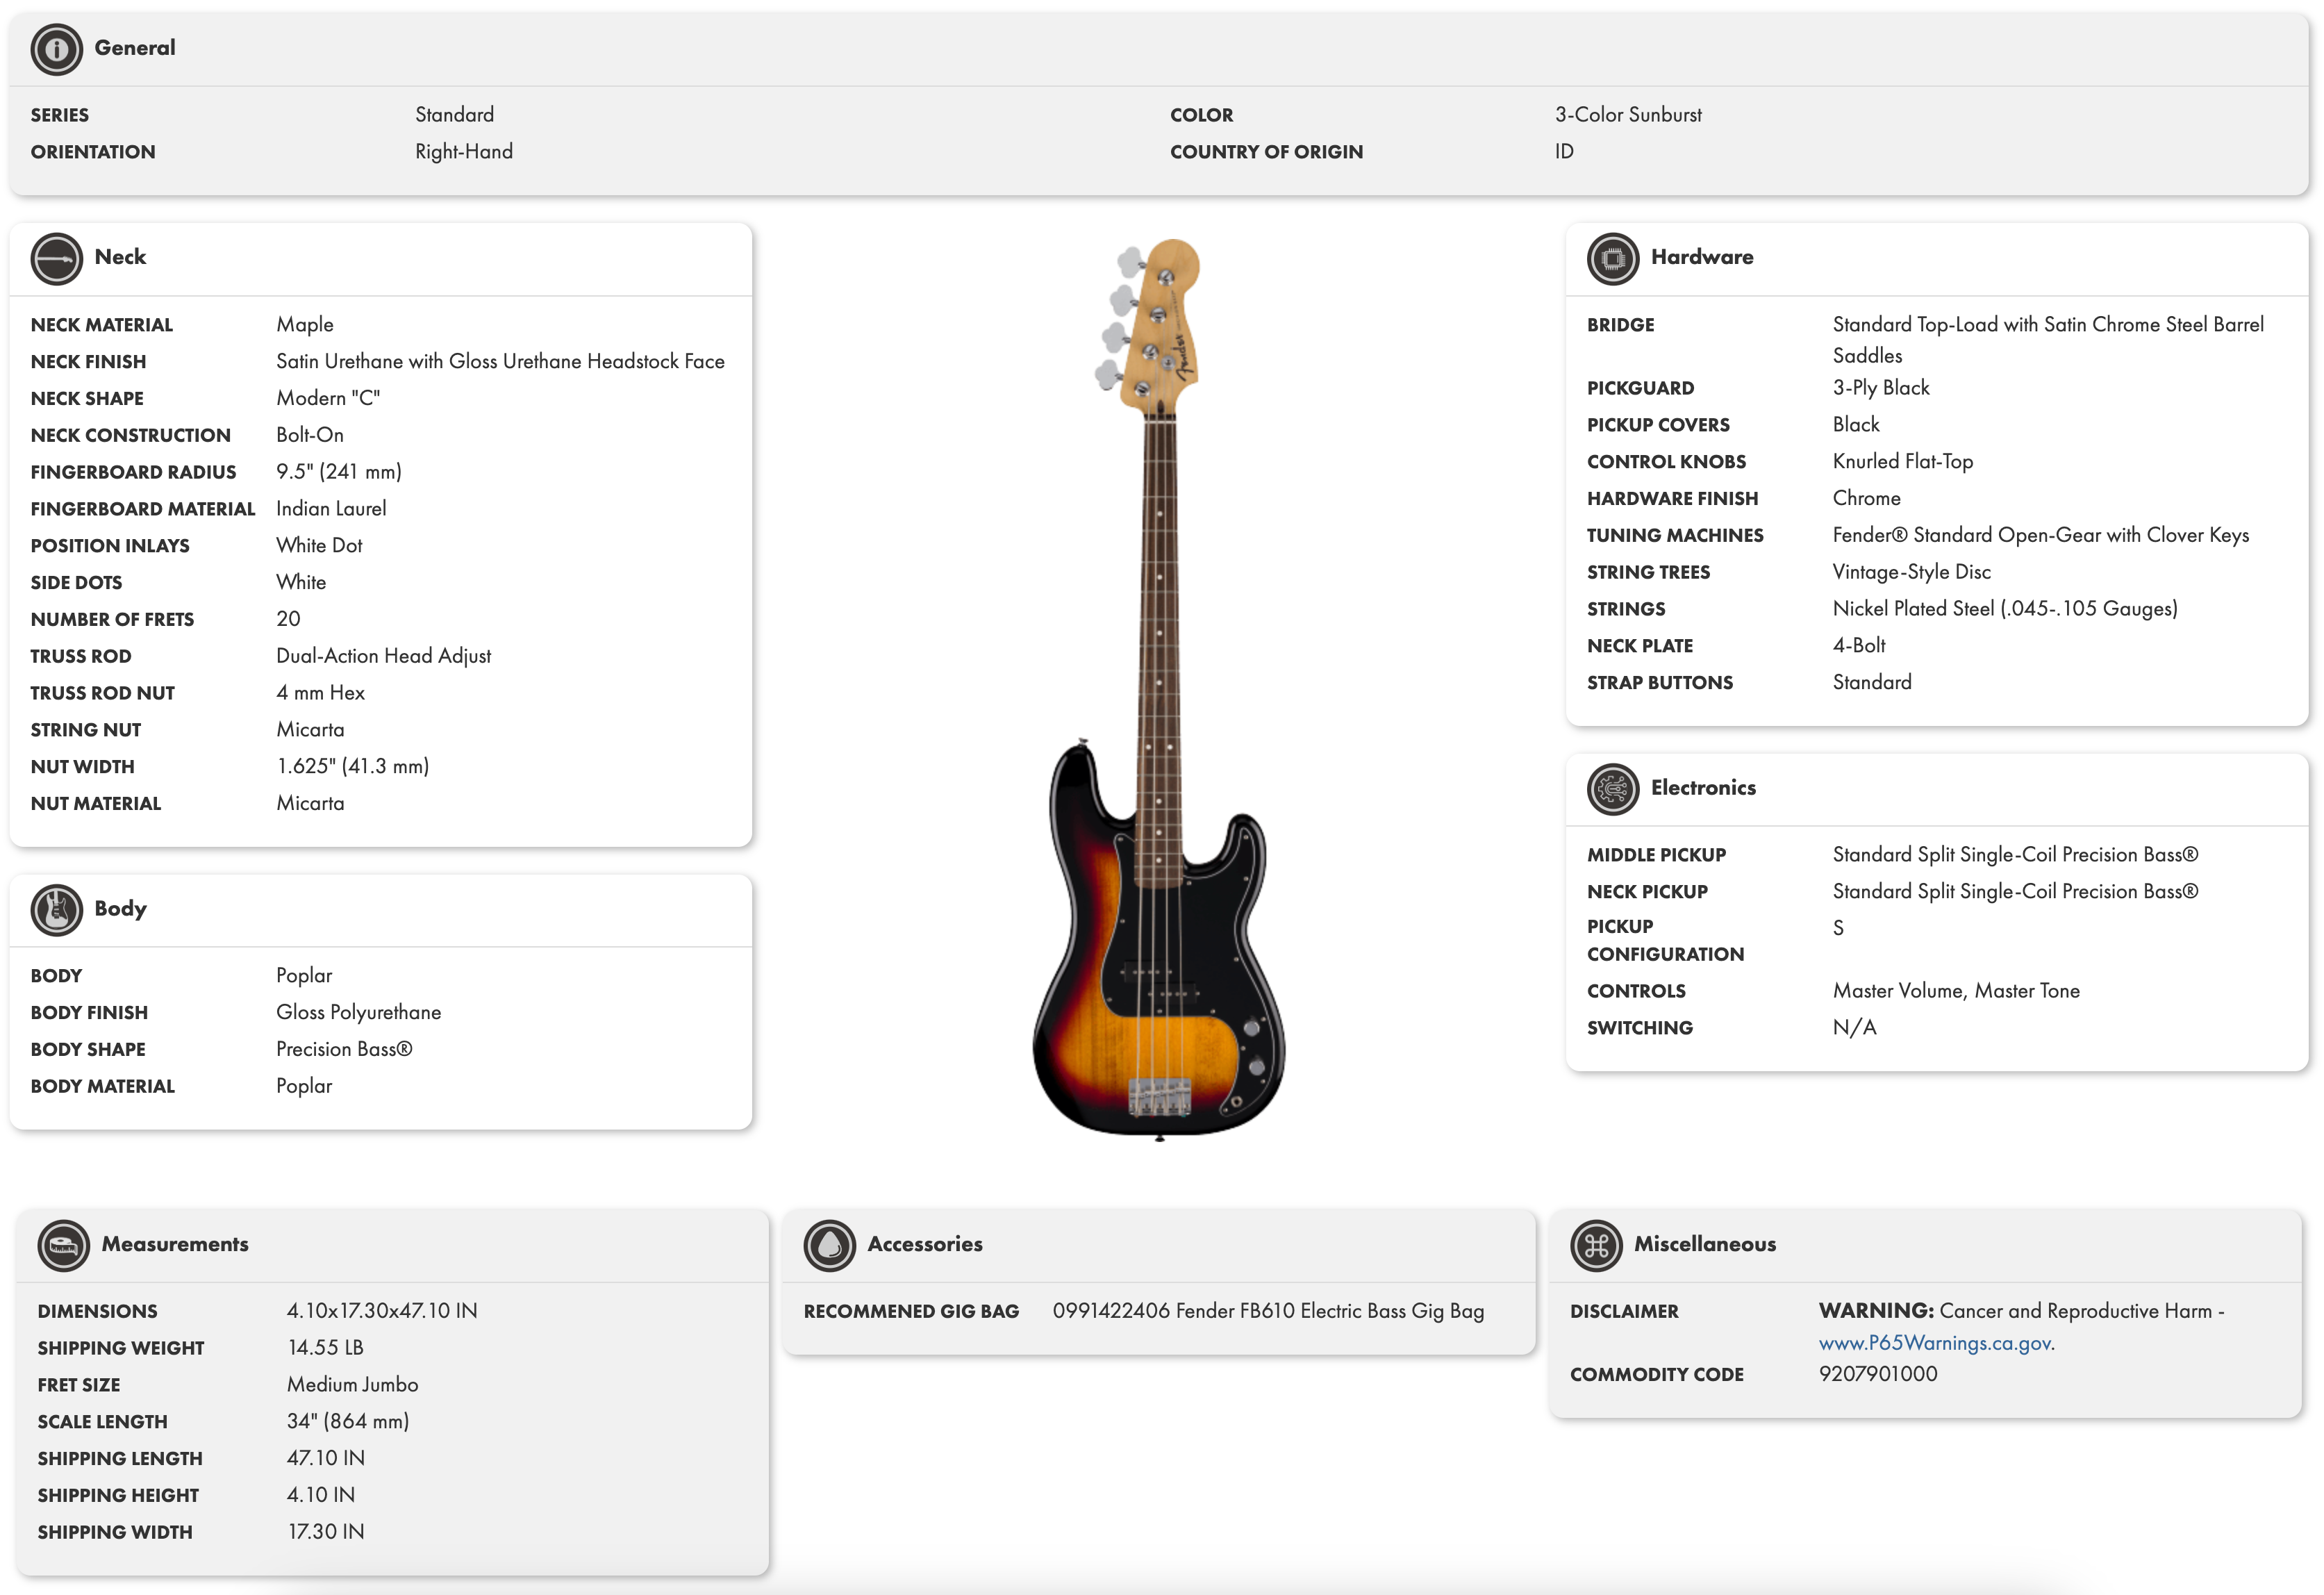This screenshot has height=1595, width=2324.
Task: Click the '4 mm Hex' truss rod nut value
Action: (320, 692)
